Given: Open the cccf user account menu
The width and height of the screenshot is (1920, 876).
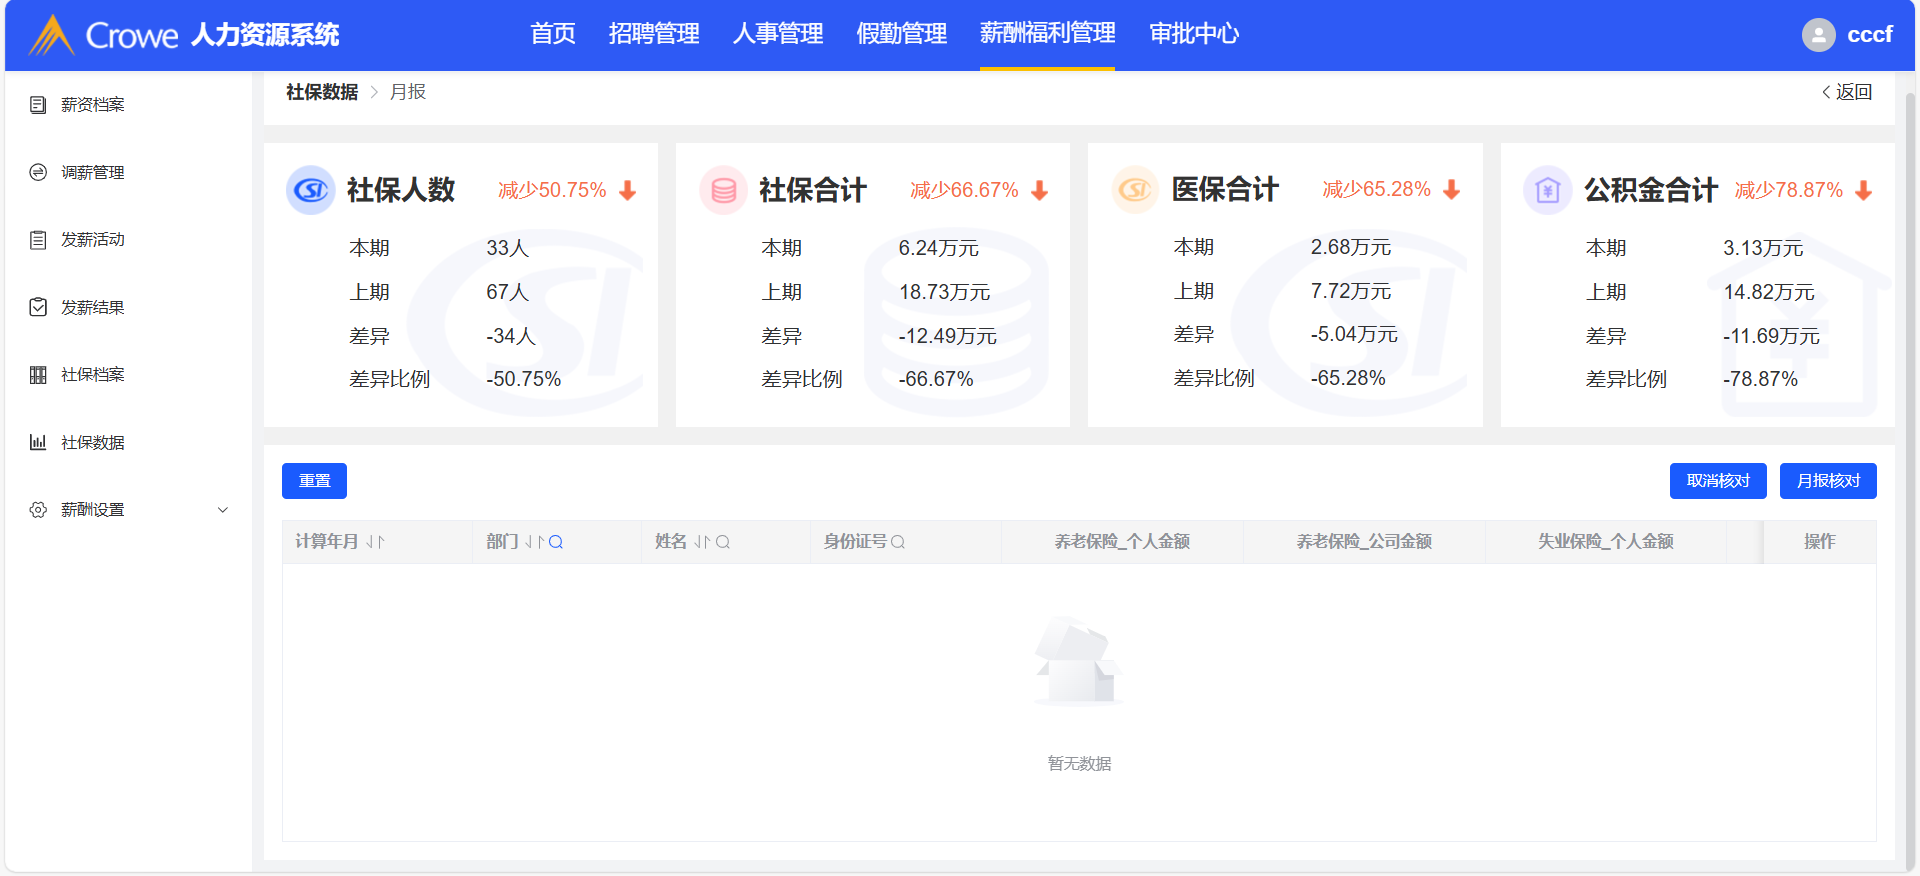Looking at the screenshot, I should pyautogui.click(x=1868, y=35).
